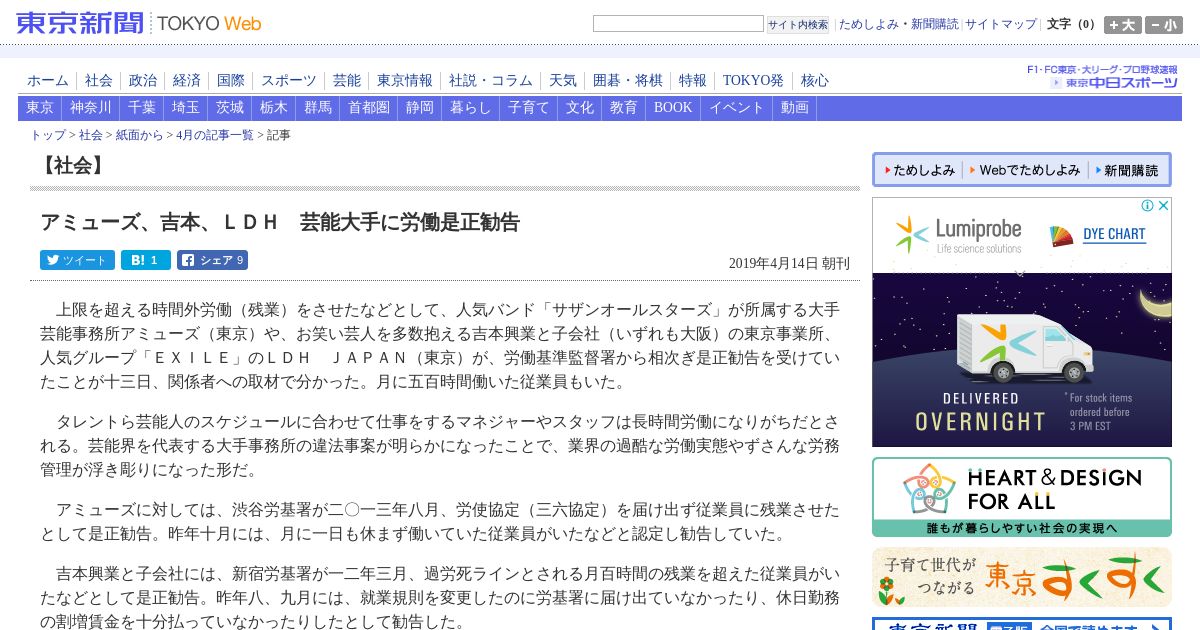Image resolution: width=1200 pixels, height=630 pixels.
Task: Select the 静岡 regional tab
Action: (x=420, y=108)
